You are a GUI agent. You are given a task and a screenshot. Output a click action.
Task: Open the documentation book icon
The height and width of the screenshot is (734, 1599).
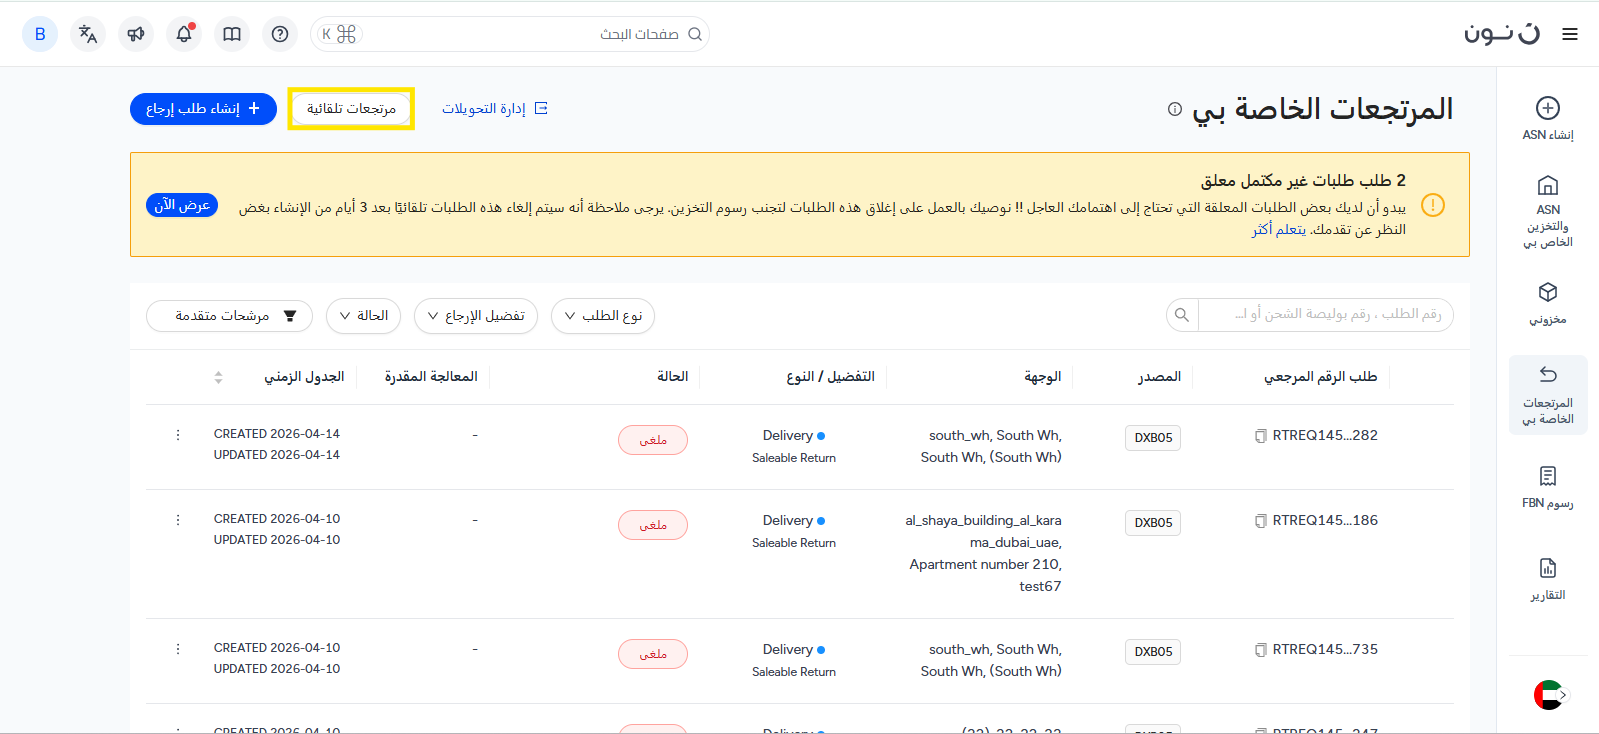tap(232, 34)
